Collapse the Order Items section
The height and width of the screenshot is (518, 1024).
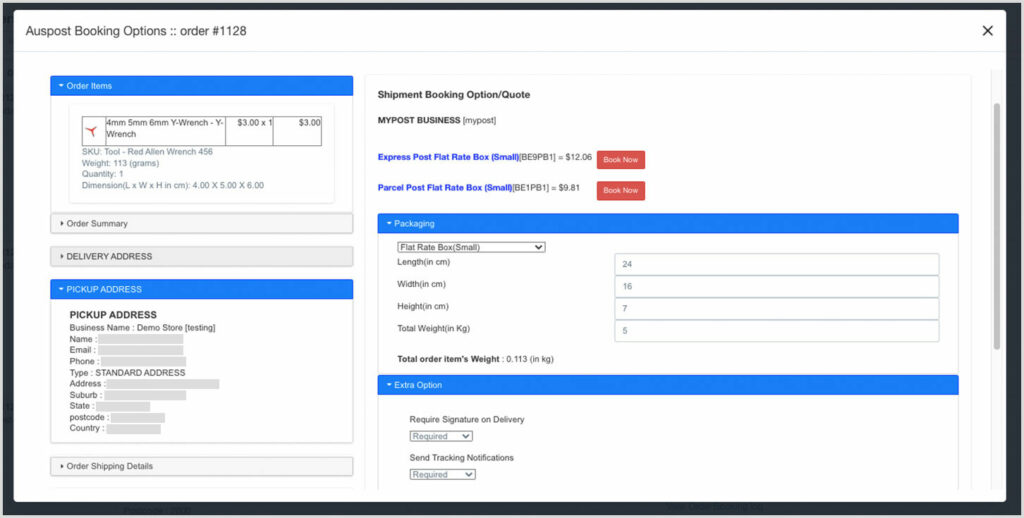coord(202,86)
